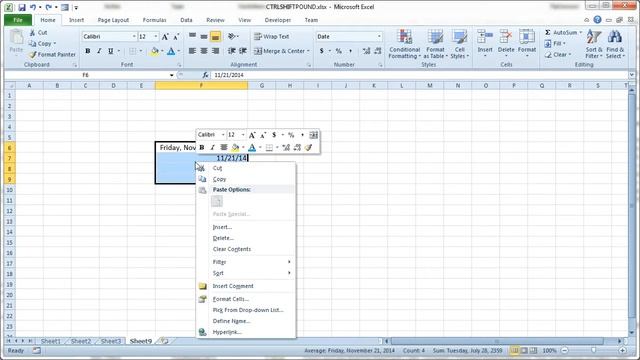Click the Name Box showing F6
The height and width of the screenshot is (360, 640).
86,75
